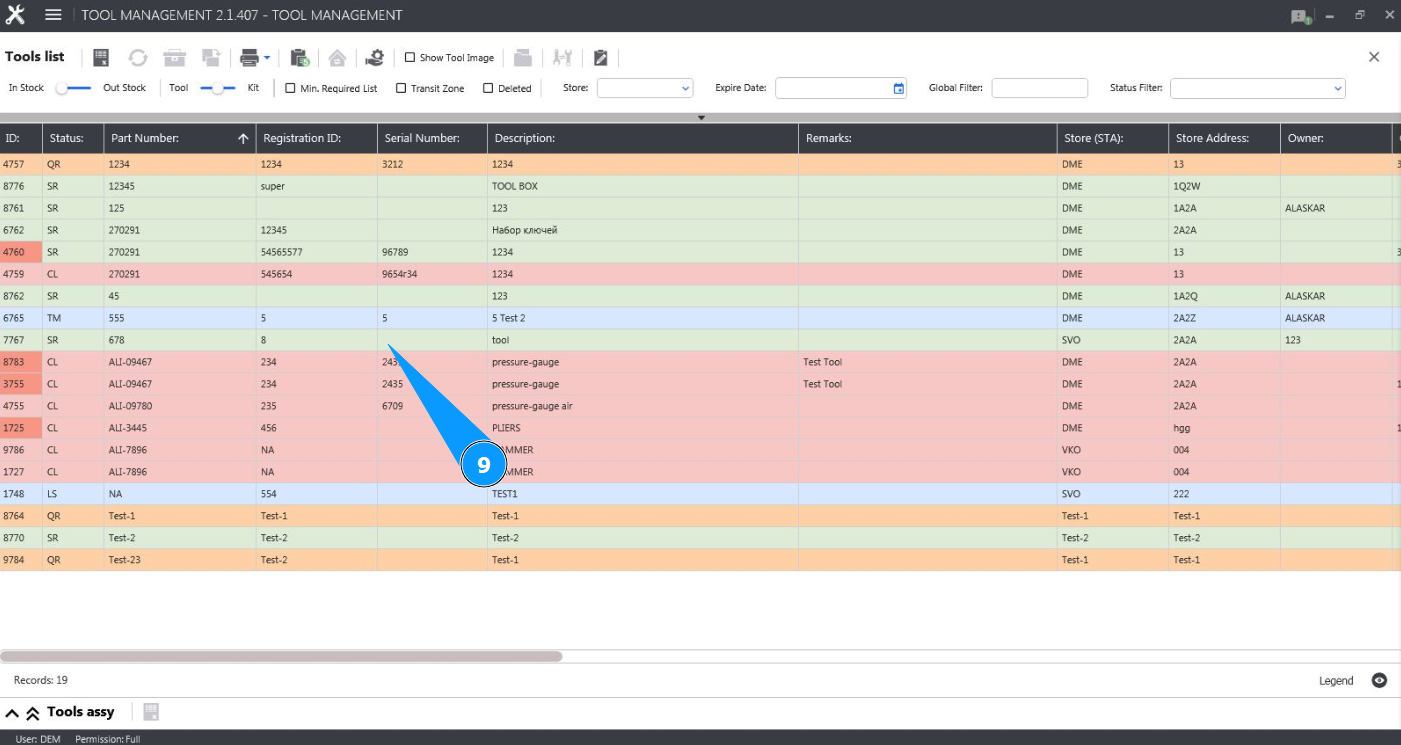Open the notification message icon in title bar
Screen dimensions: 1401x745
pos(1299,16)
